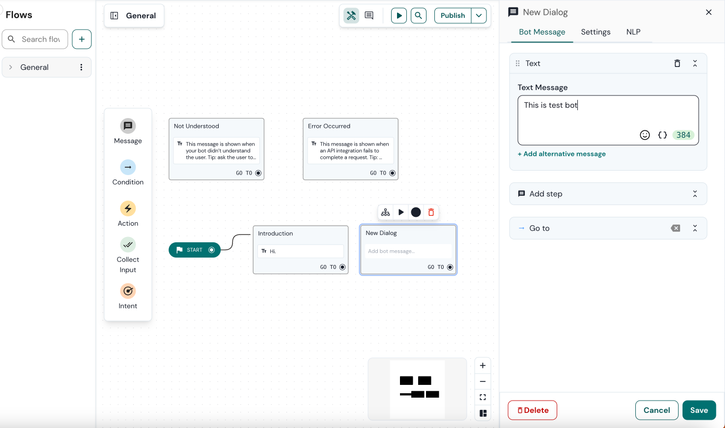The image size is (725, 428).
Task: Click Add alternative message link
Action: 561,154
